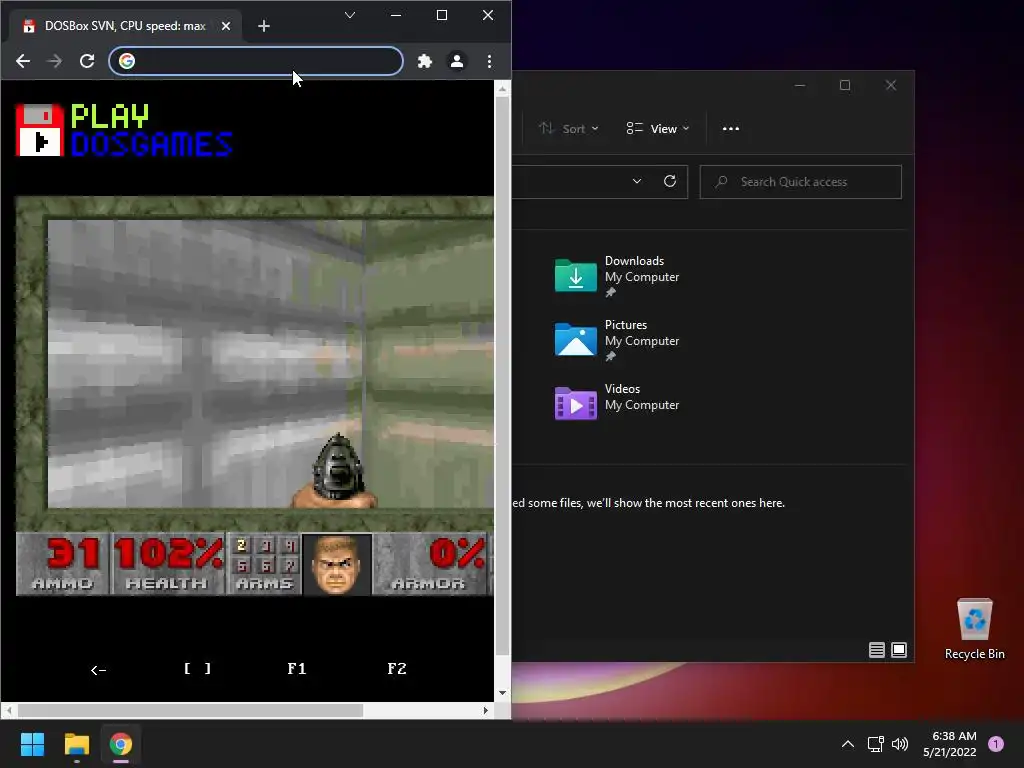Open the Recycle Bin desktop icon

974,630
